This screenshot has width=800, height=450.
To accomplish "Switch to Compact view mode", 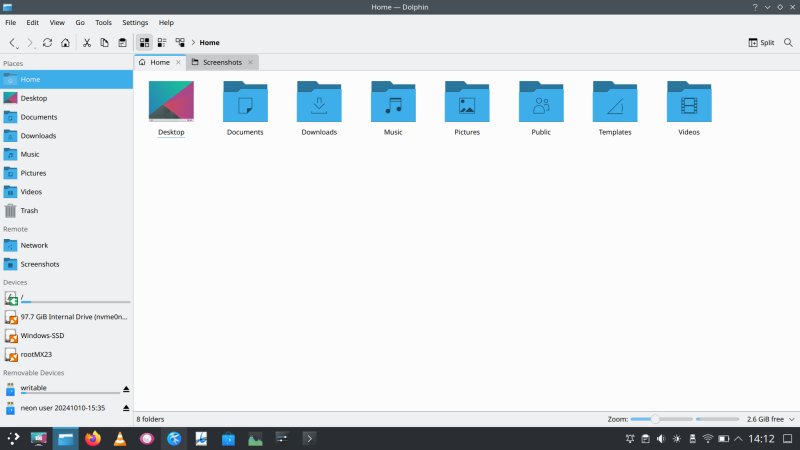I will (162, 43).
